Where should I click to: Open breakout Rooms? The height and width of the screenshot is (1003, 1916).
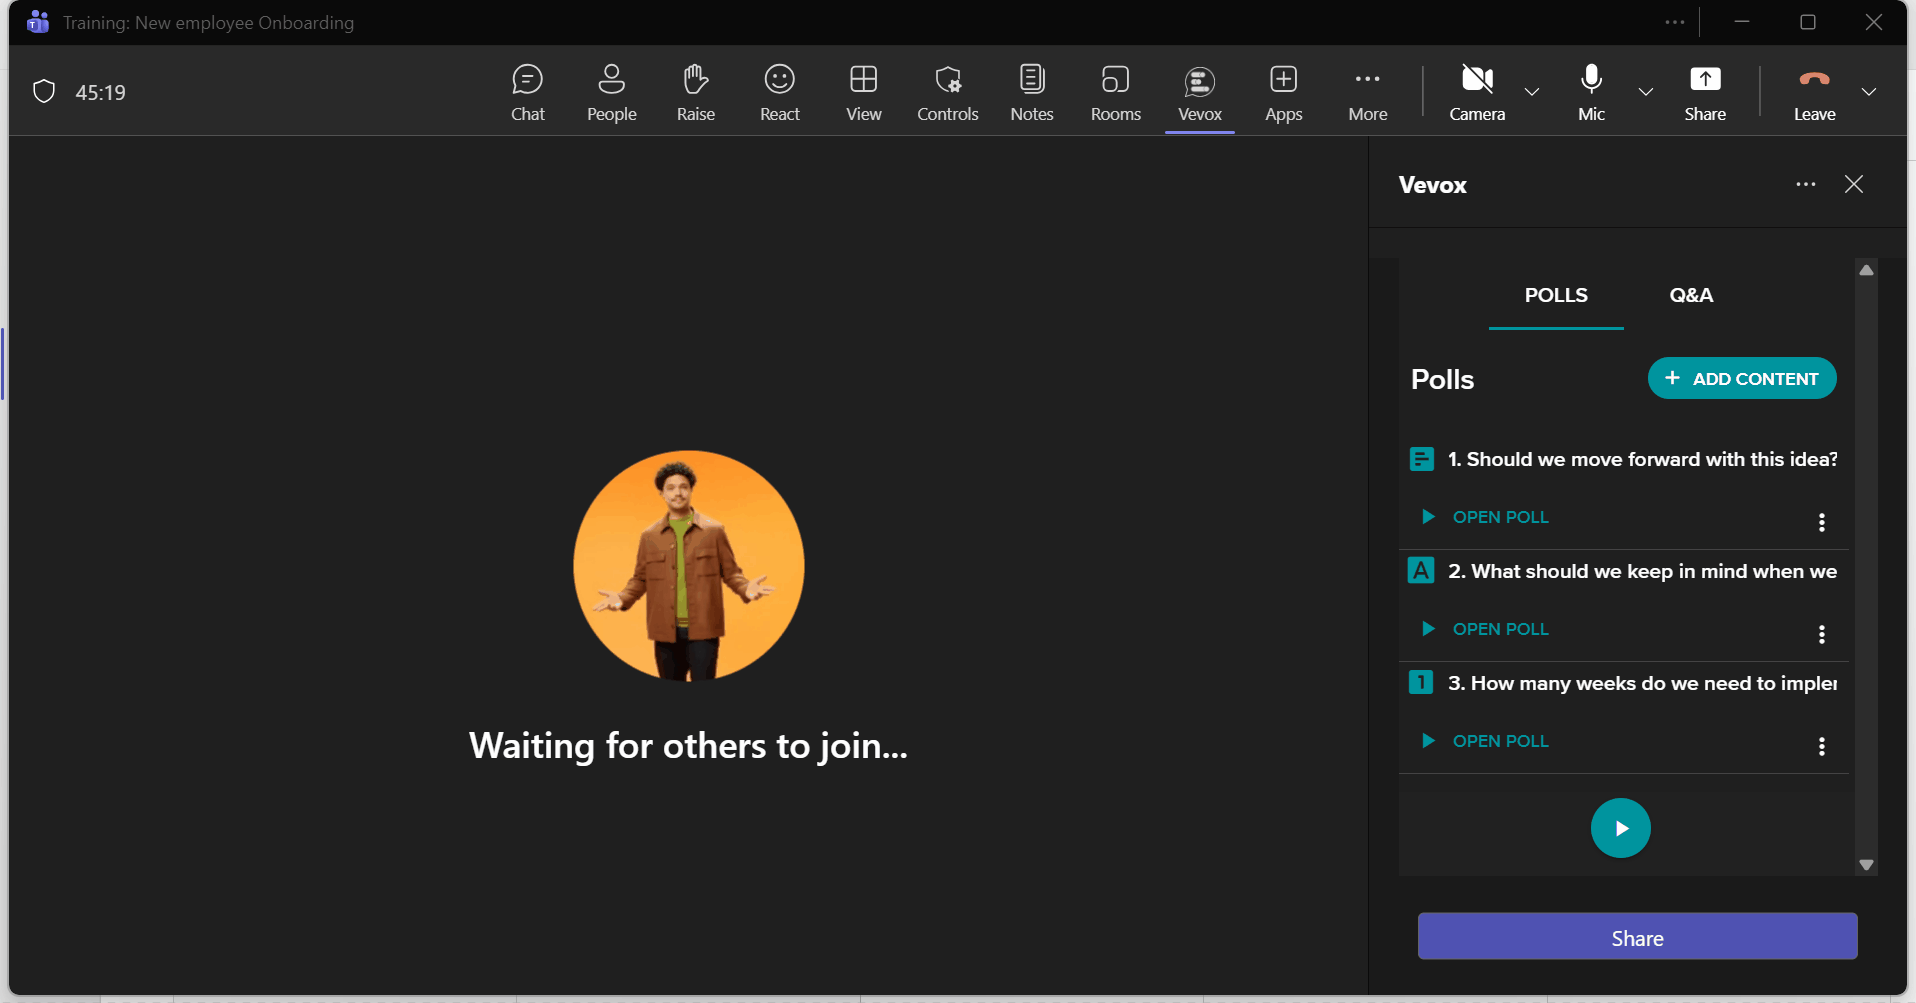point(1115,92)
